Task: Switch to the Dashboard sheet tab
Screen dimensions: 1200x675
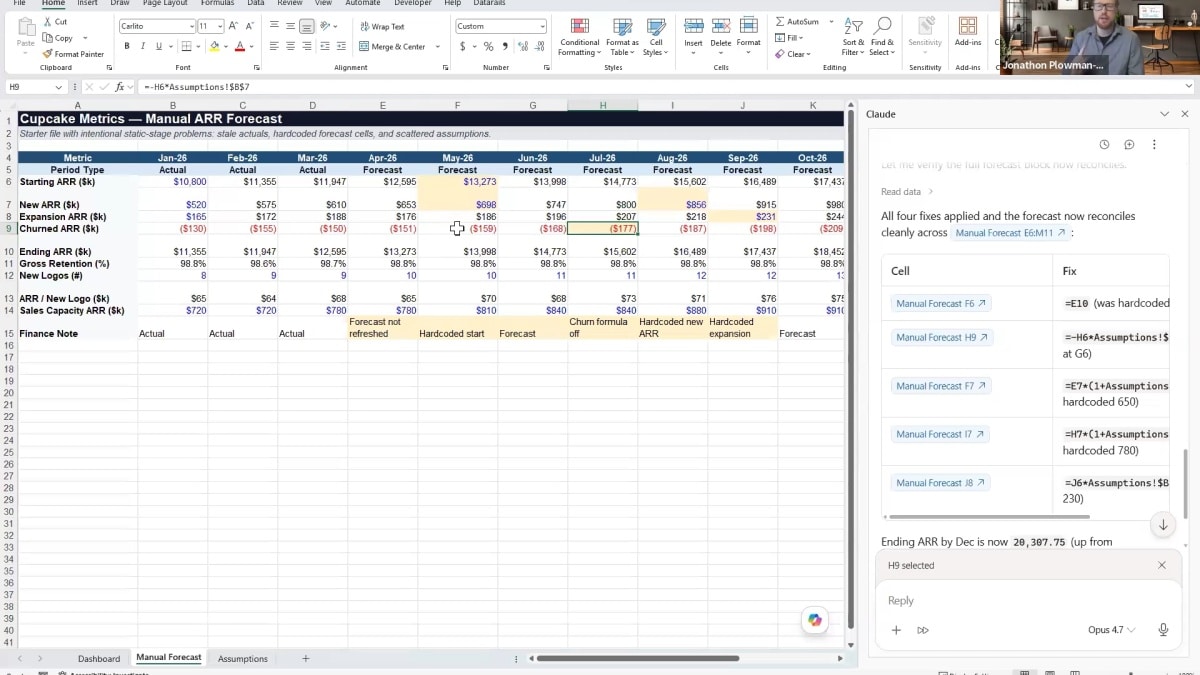Action: 99,659
